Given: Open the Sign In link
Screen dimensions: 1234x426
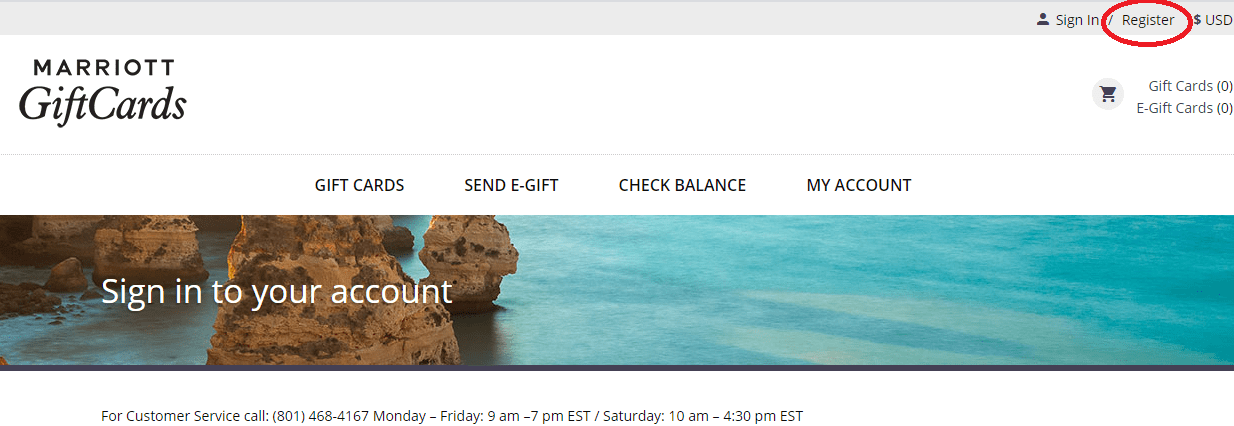Looking at the screenshot, I should click(x=1077, y=20).
